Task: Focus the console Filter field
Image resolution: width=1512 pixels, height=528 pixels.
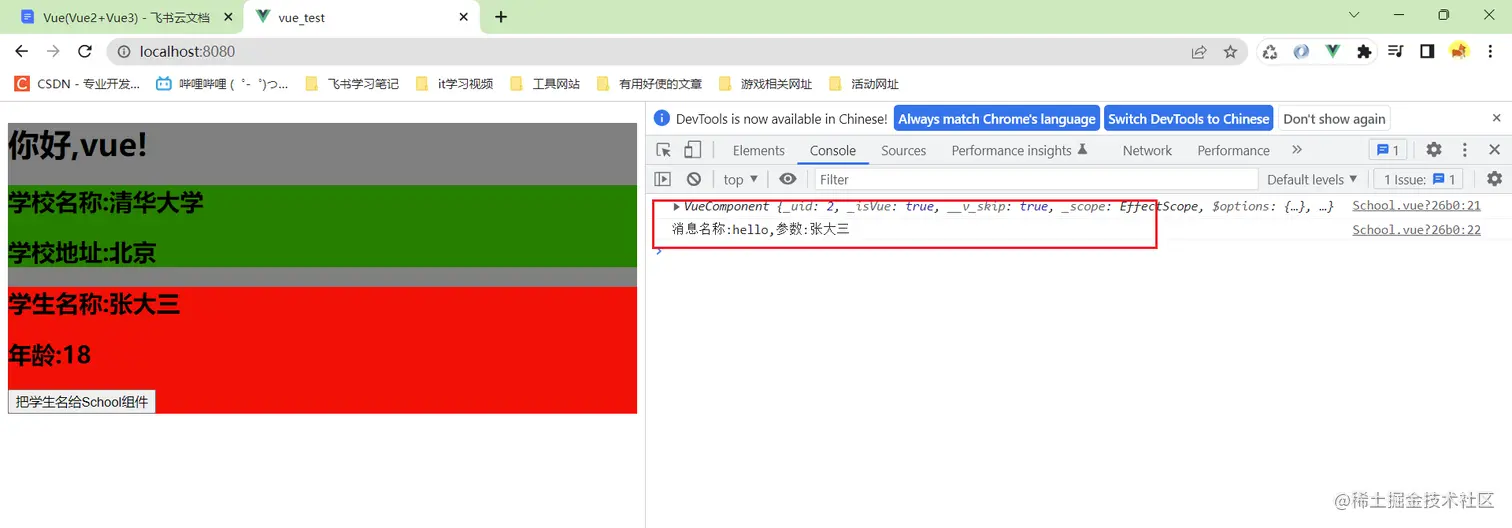Action: point(1037,179)
